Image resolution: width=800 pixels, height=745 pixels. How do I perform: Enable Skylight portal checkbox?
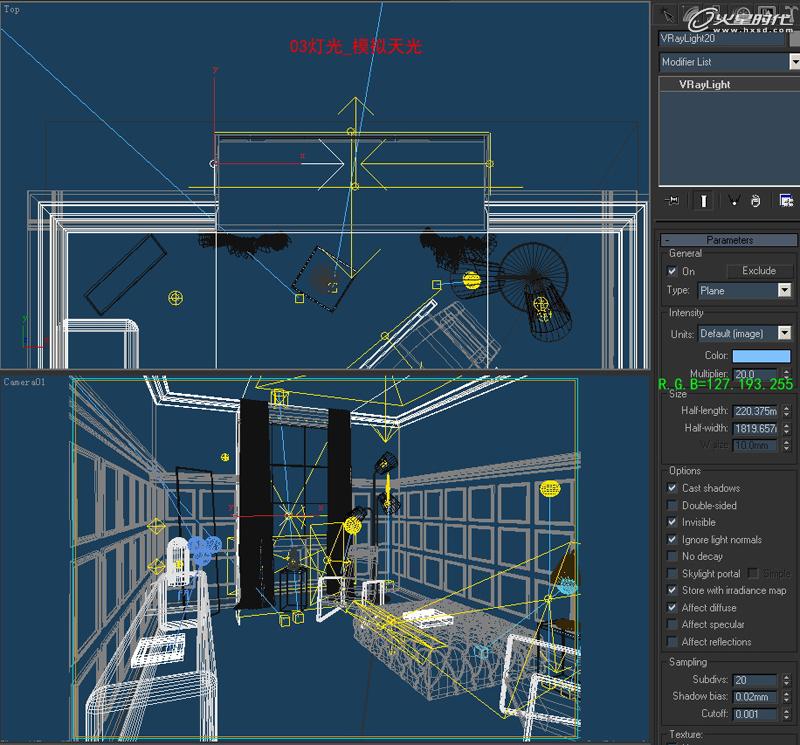(672, 574)
